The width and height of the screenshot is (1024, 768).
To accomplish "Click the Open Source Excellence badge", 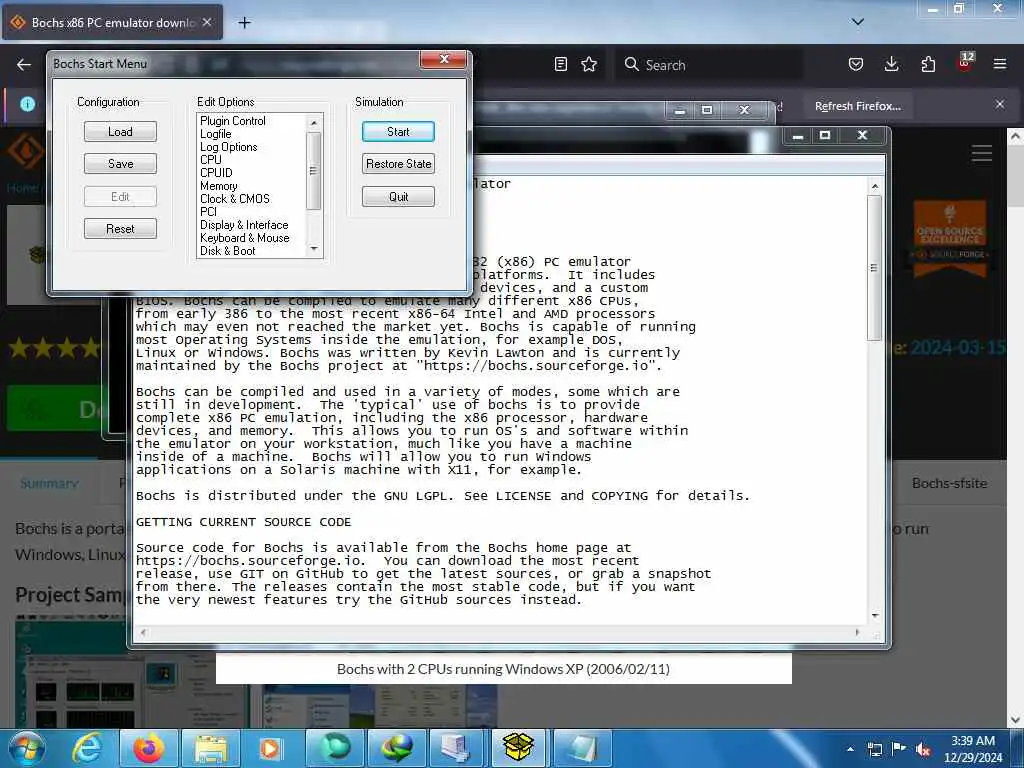I will [x=950, y=237].
